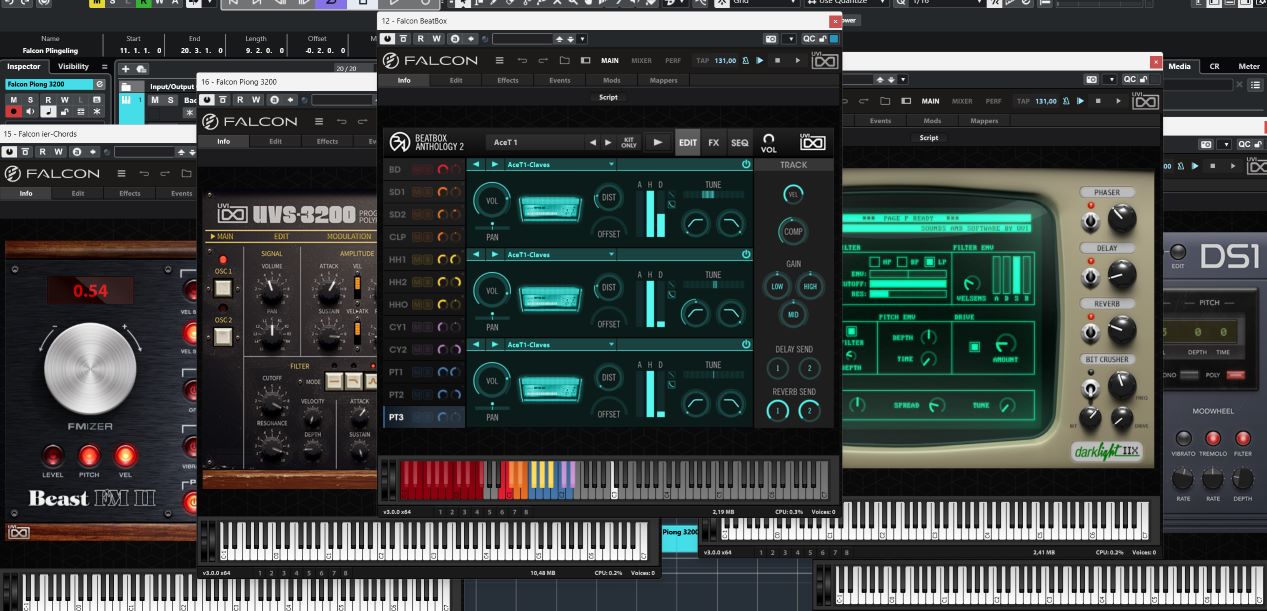Click the Script button in Falcon BeatBox
Image resolution: width=1267 pixels, height=611 pixels.
pos(608,97)
